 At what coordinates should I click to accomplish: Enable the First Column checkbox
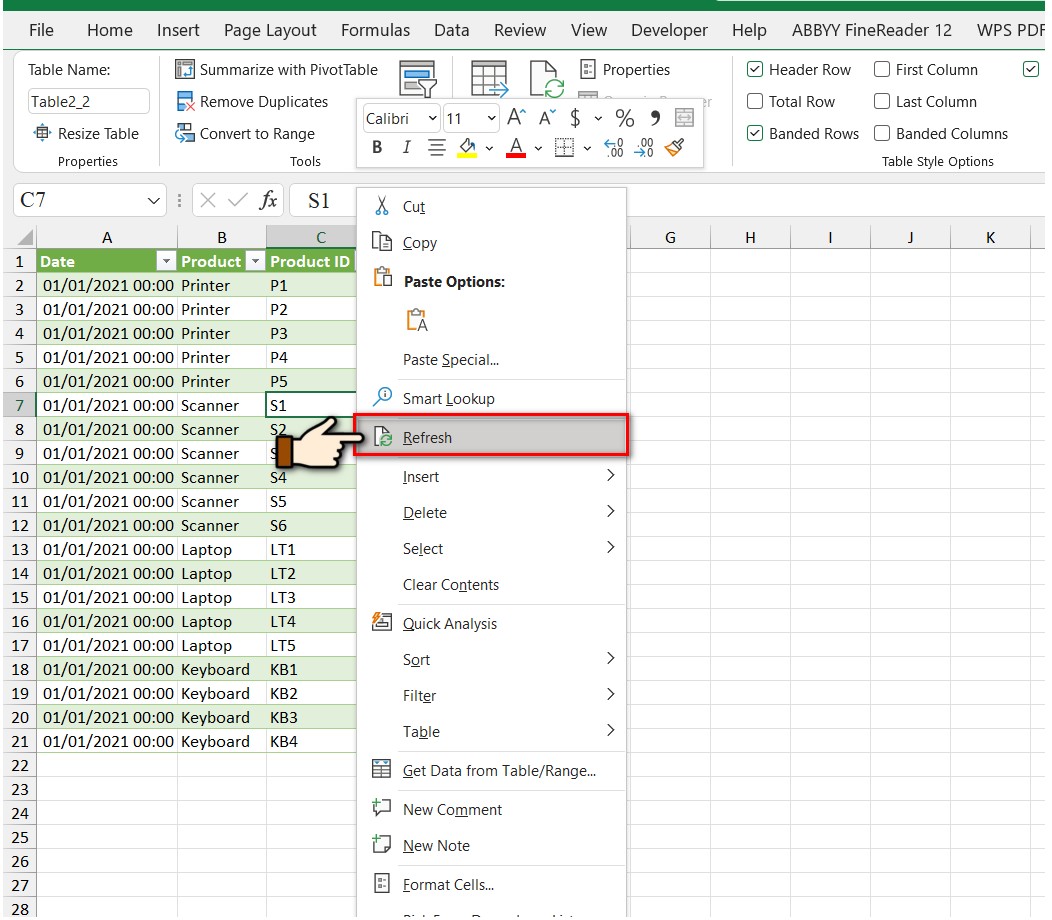(882, 69)
